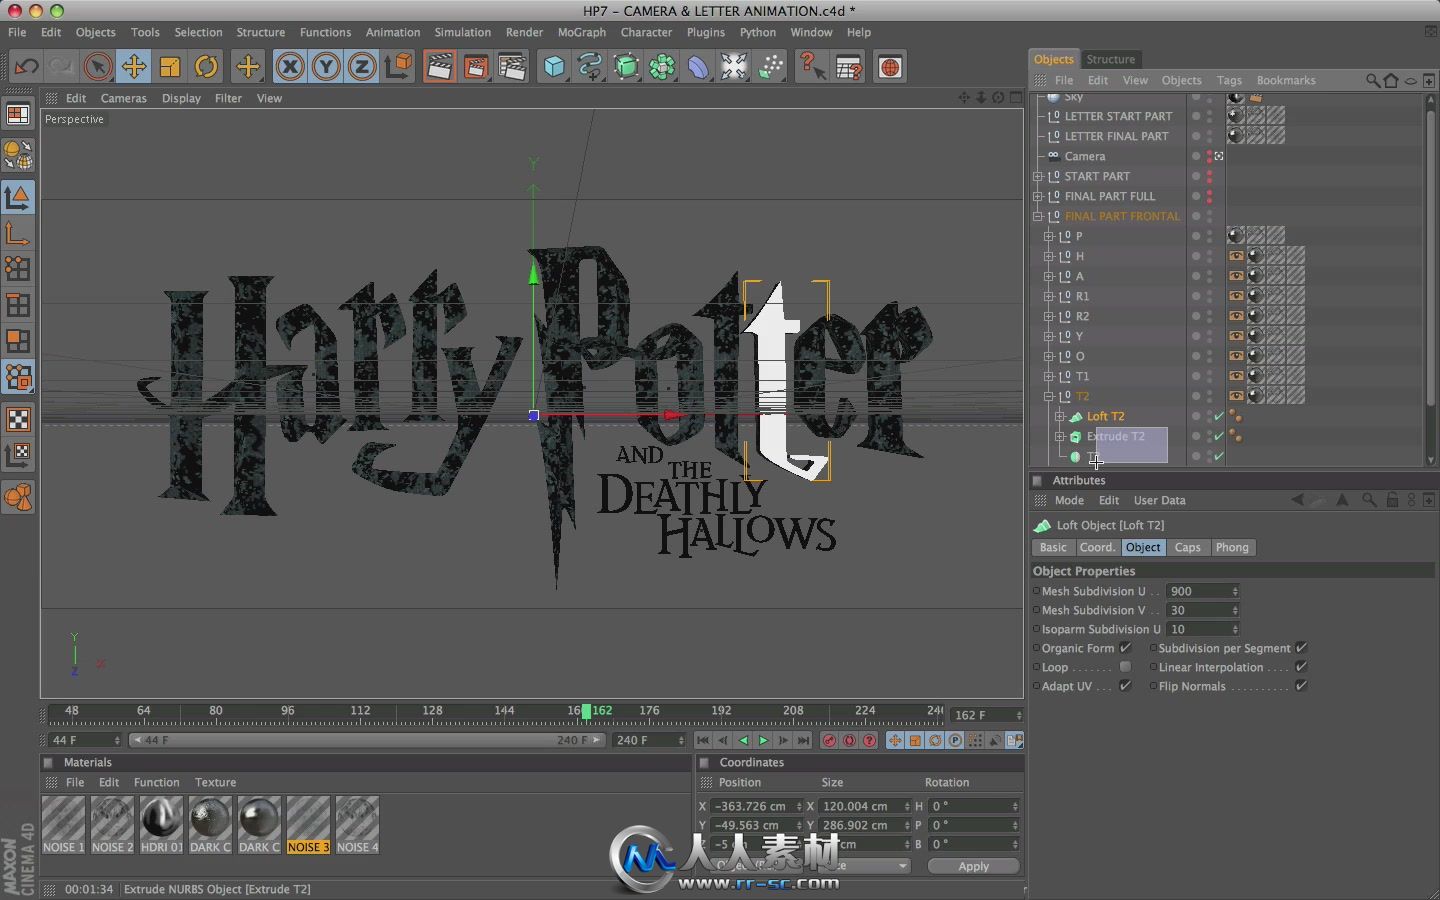Toggle Subdivision per Segment checkbox

(x=1301, y=648)
